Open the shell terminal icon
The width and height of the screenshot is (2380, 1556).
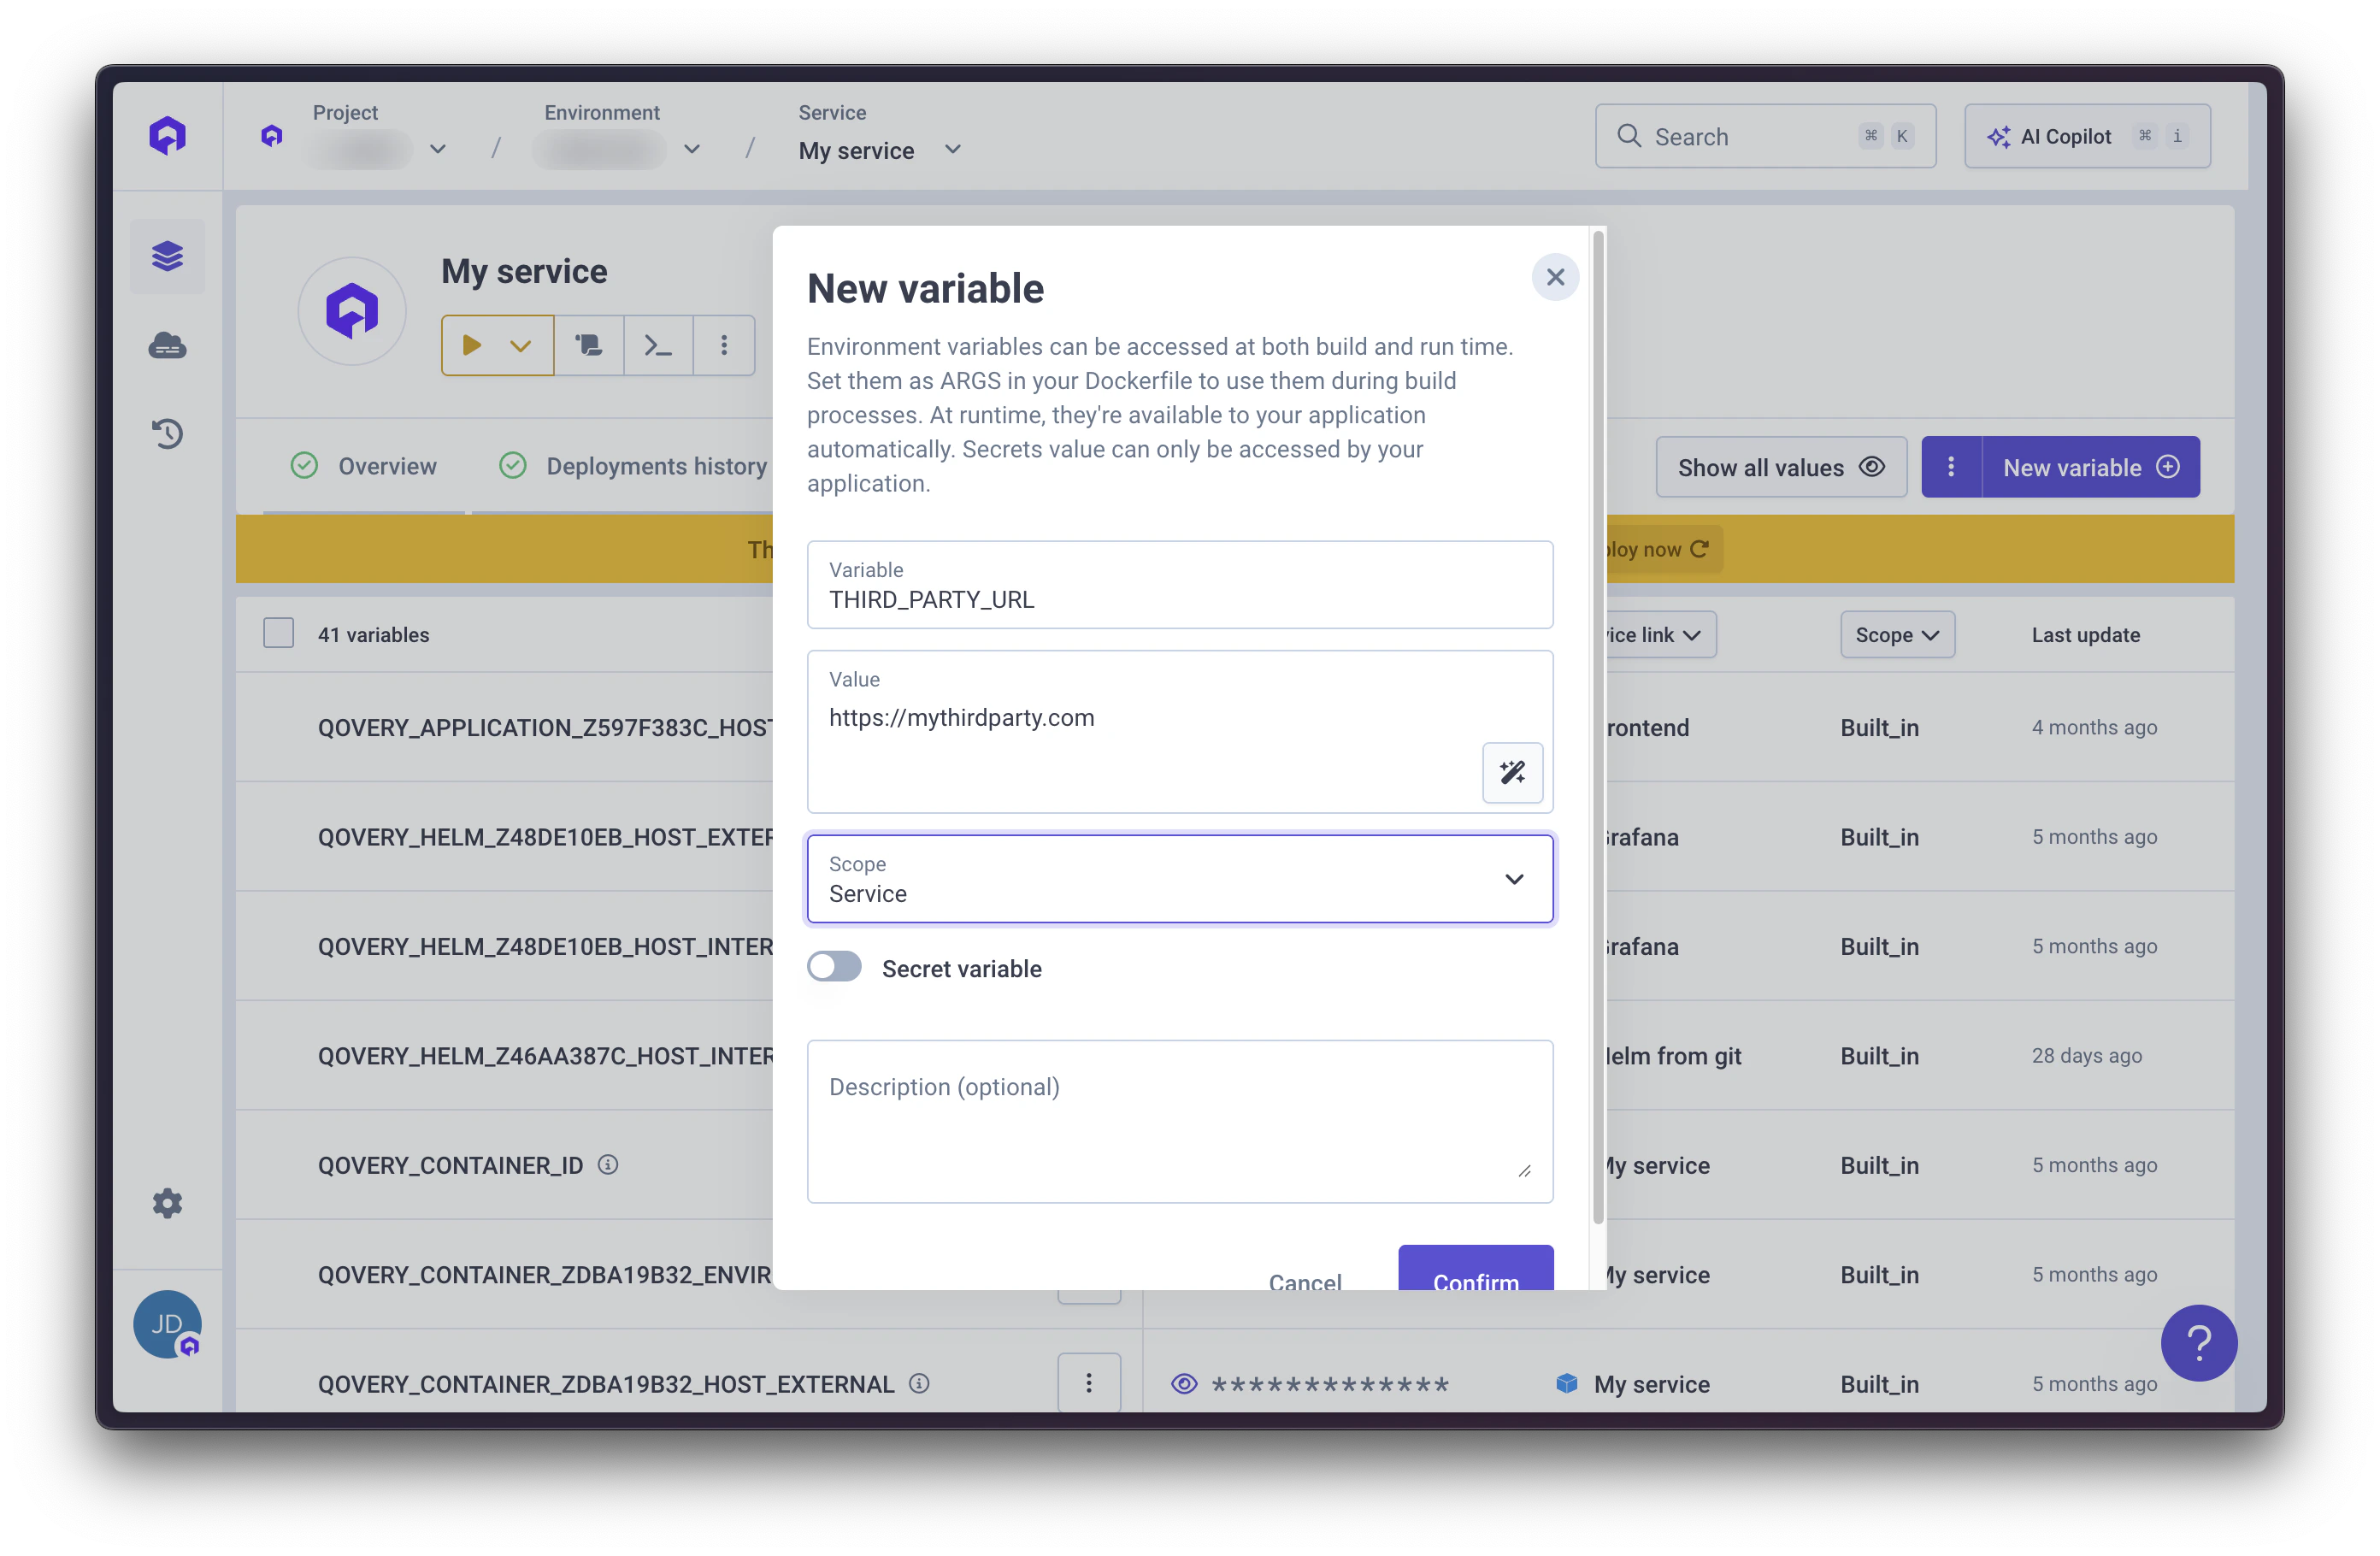657,346
